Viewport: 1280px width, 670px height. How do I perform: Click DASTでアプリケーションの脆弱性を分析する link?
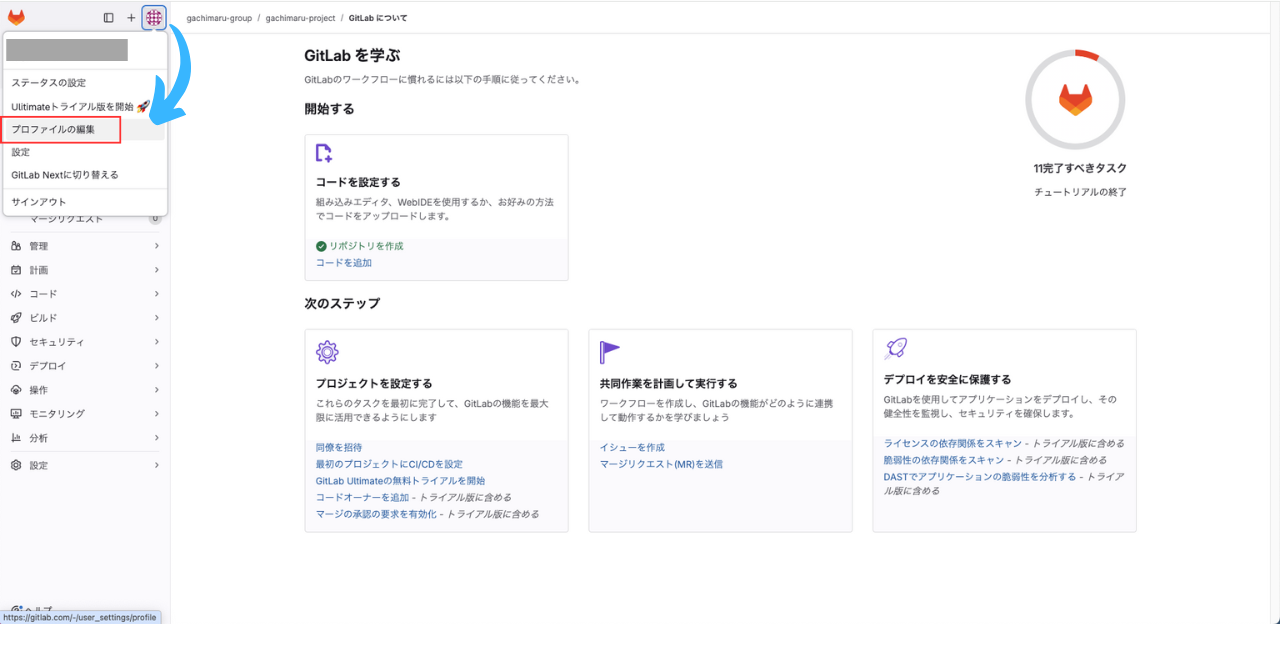pos(980,477)
